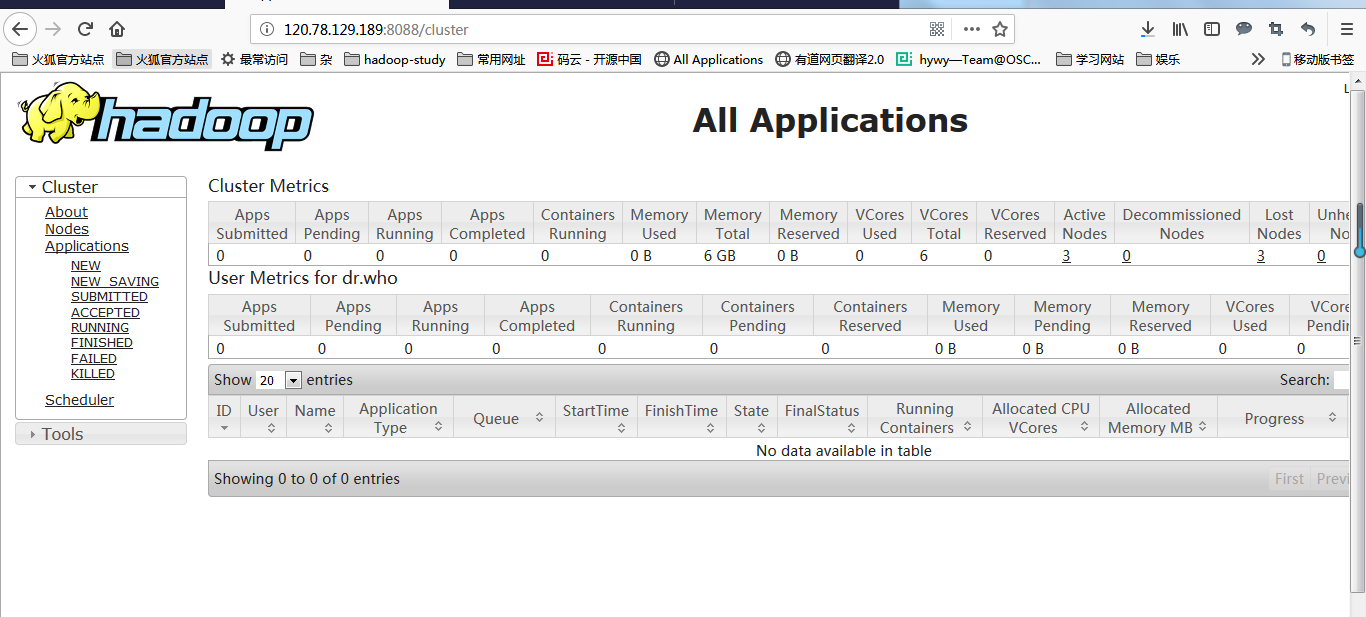Sort table by the State column
Image resolution: width=1366 pixels, height=617 pixels.
tap(751, 418)
